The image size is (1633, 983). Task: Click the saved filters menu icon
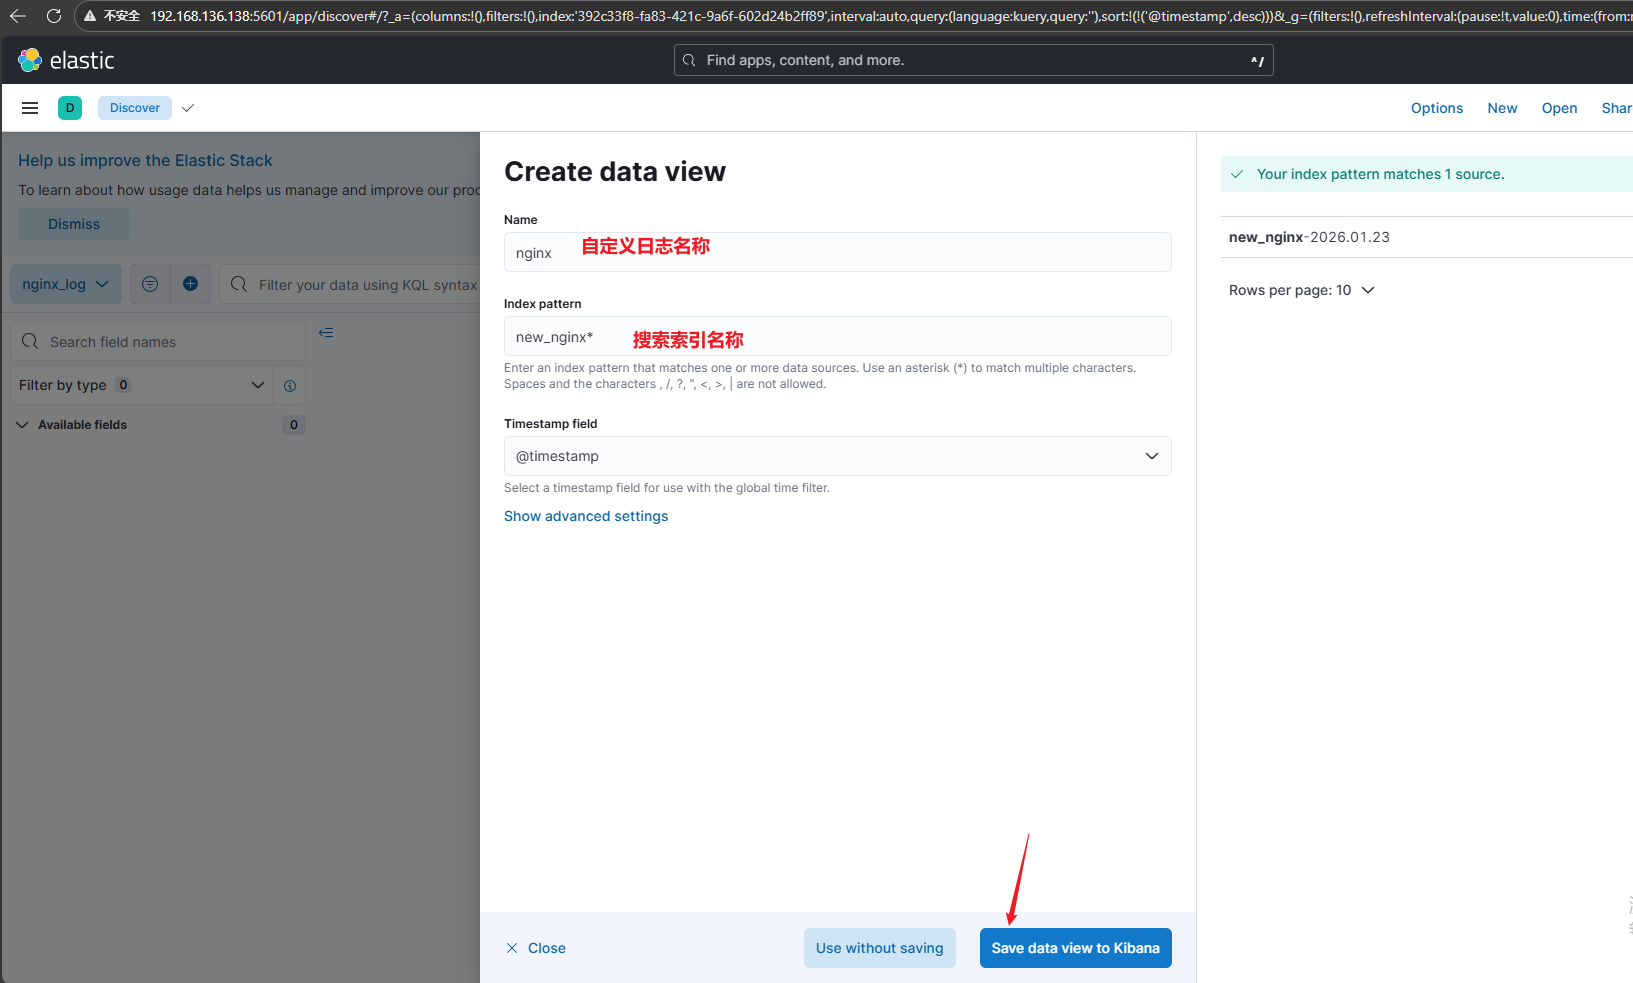pos(150,284)
